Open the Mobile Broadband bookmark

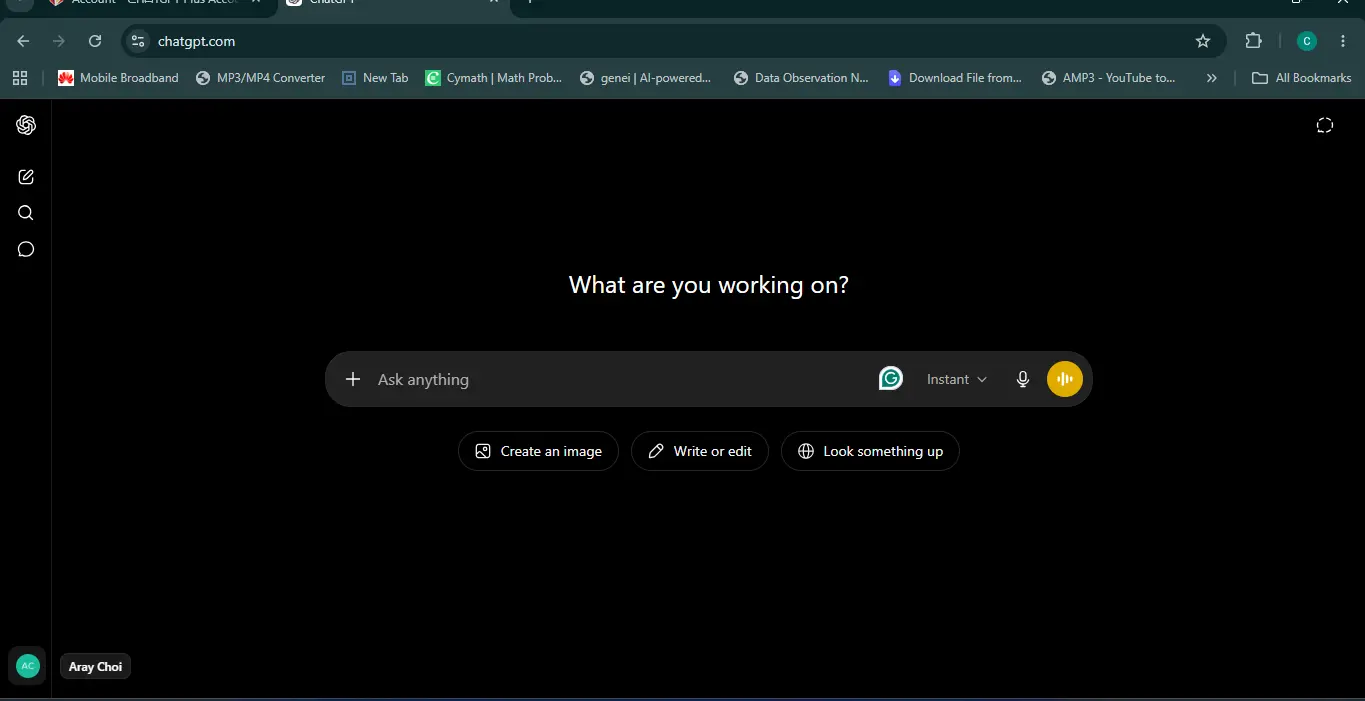[118, 77]
